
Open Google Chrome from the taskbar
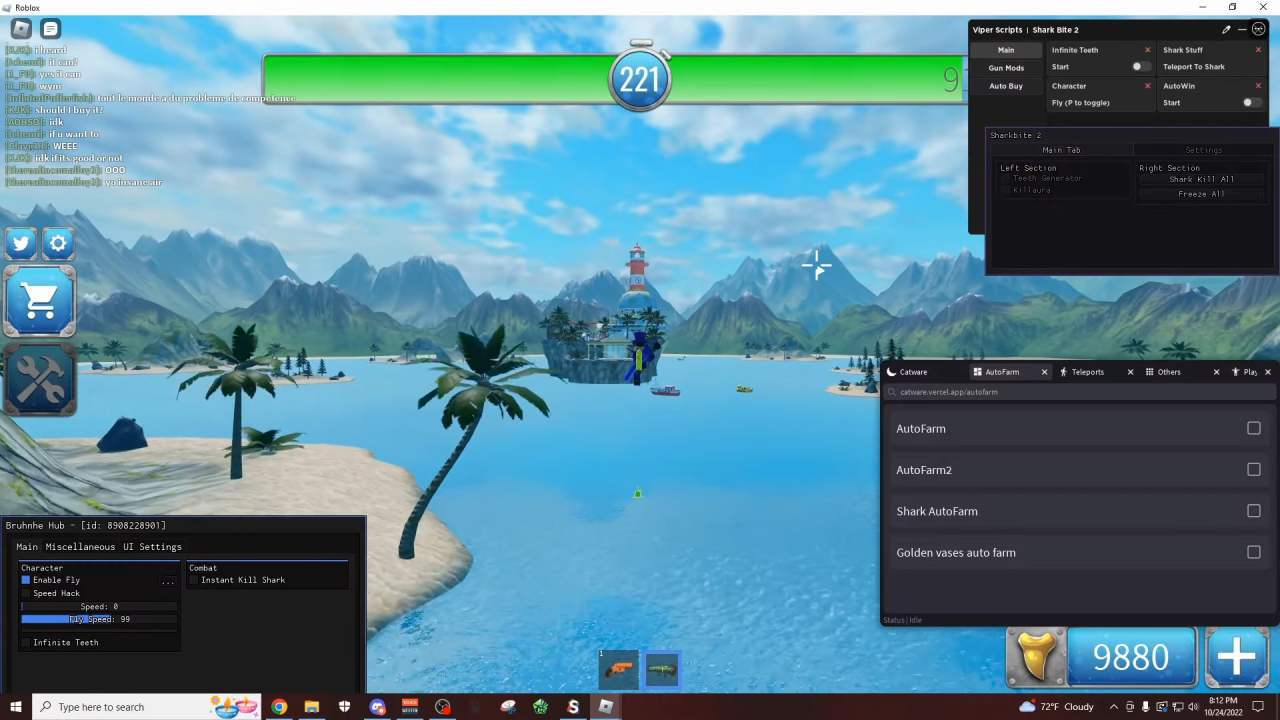click(279, 707)
